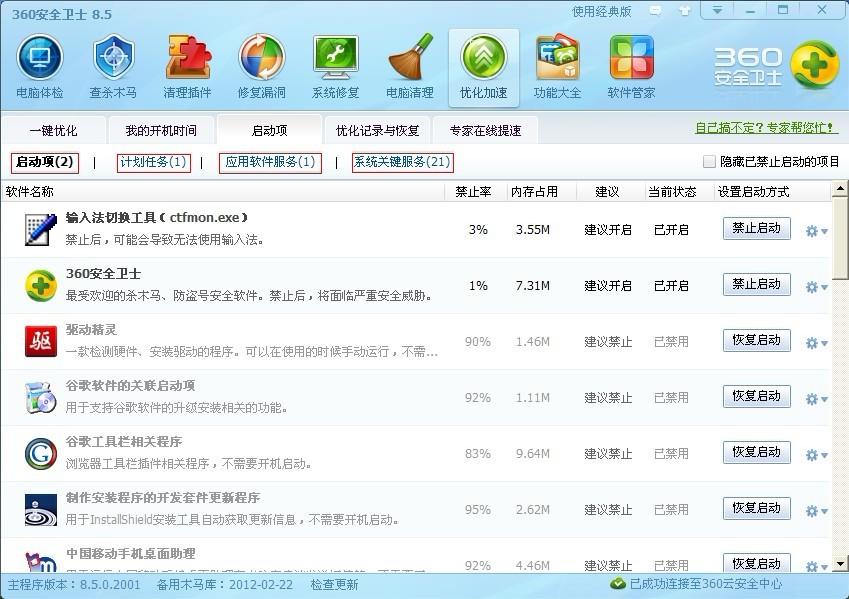Open gear dropdown for InstallShield update row
The image size is (849, 599).
[x=817, y=511]
